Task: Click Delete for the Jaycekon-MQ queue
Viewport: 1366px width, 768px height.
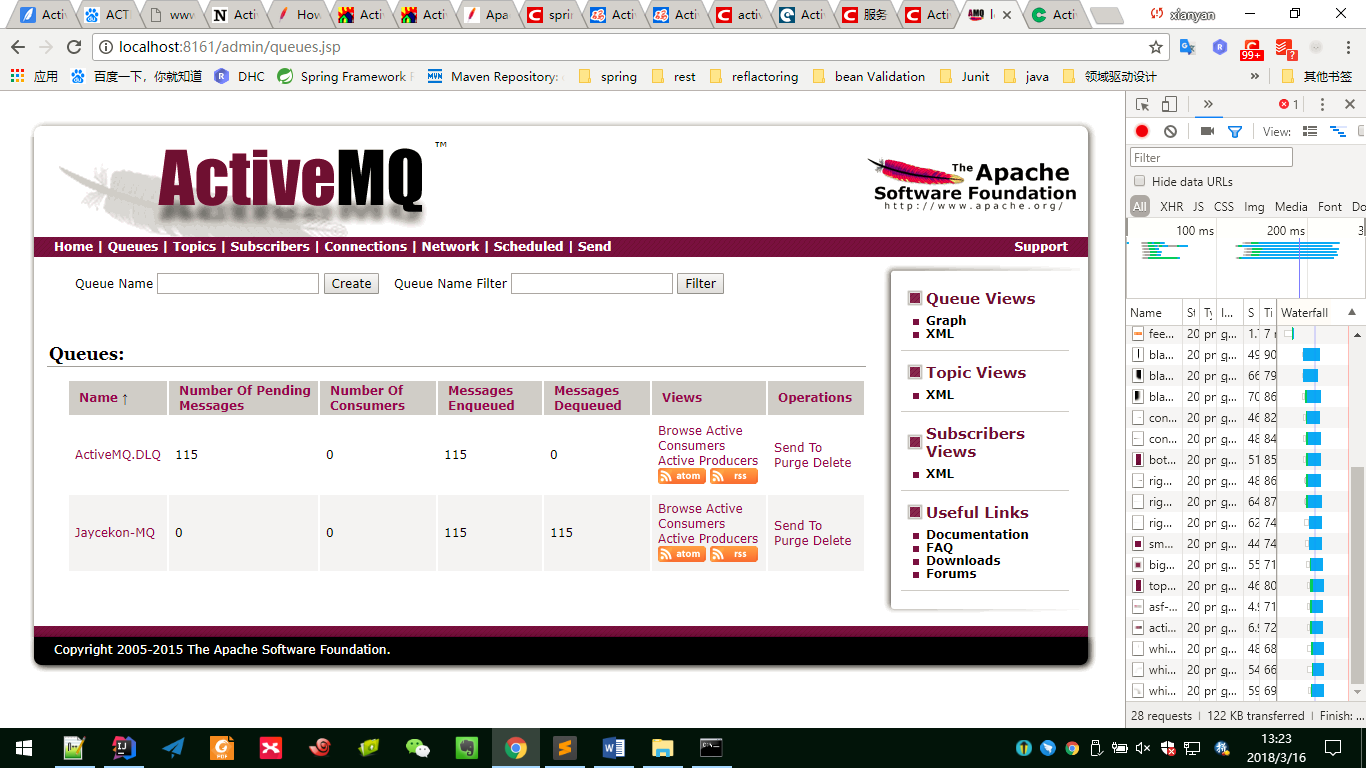Action: point(832,540)
